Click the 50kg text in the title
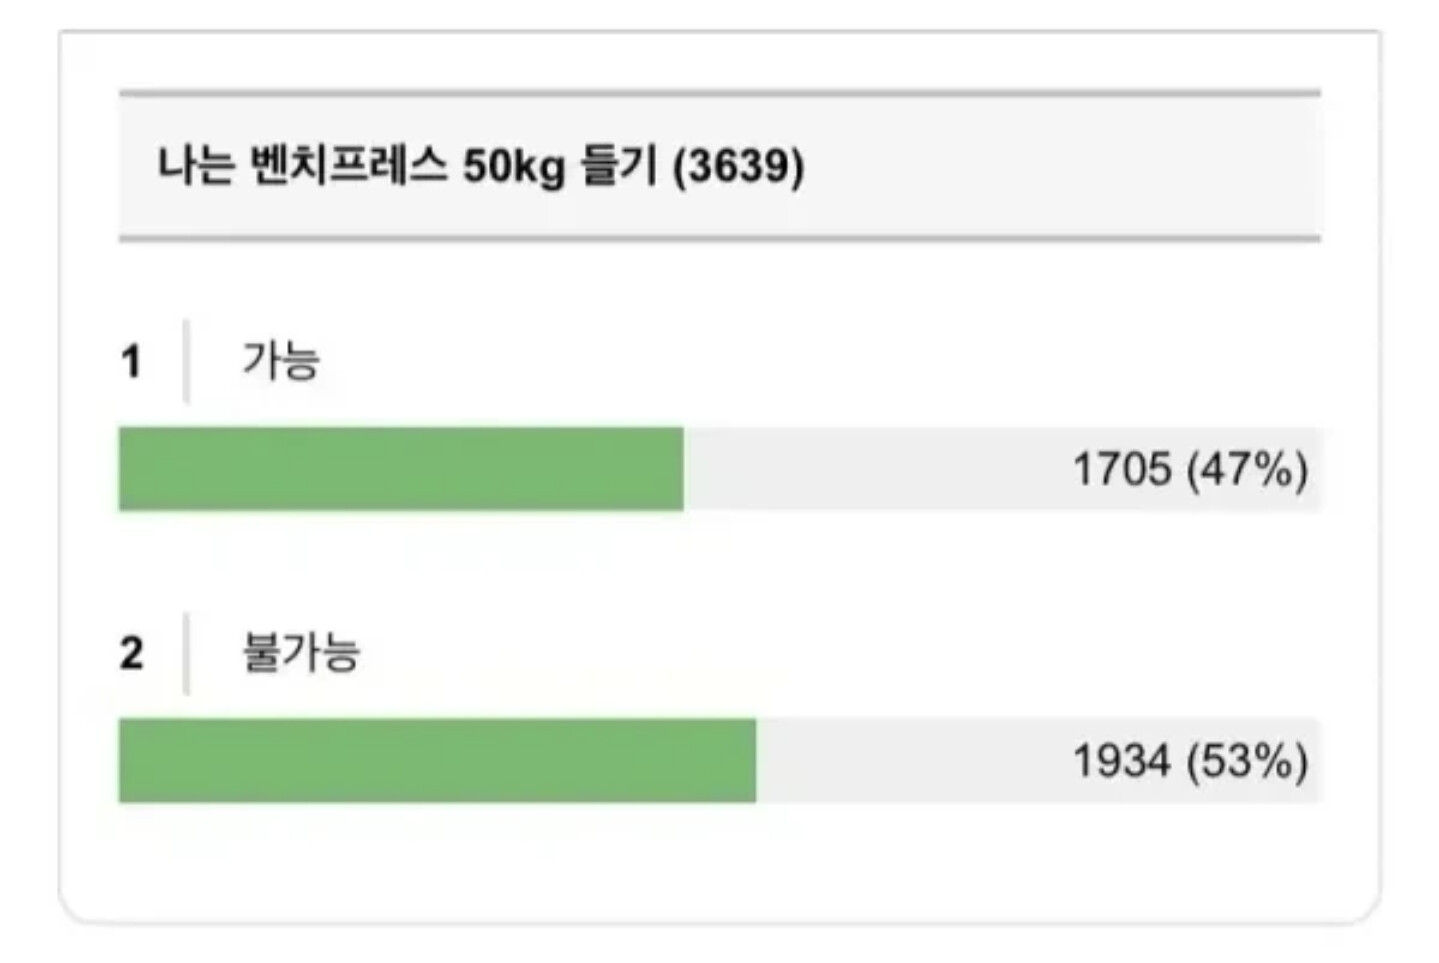This screenshot has width=1439, height=963. [x=514, y=167]
